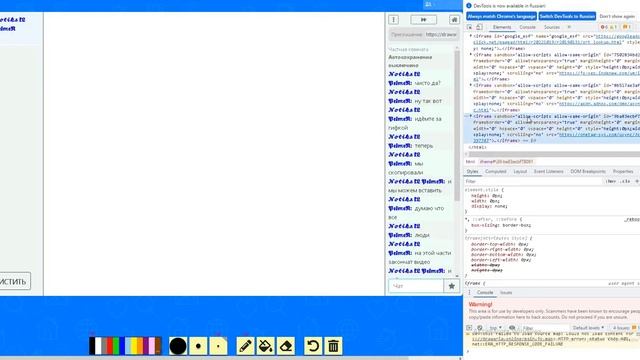Click the console Filter input

point(545,328)
